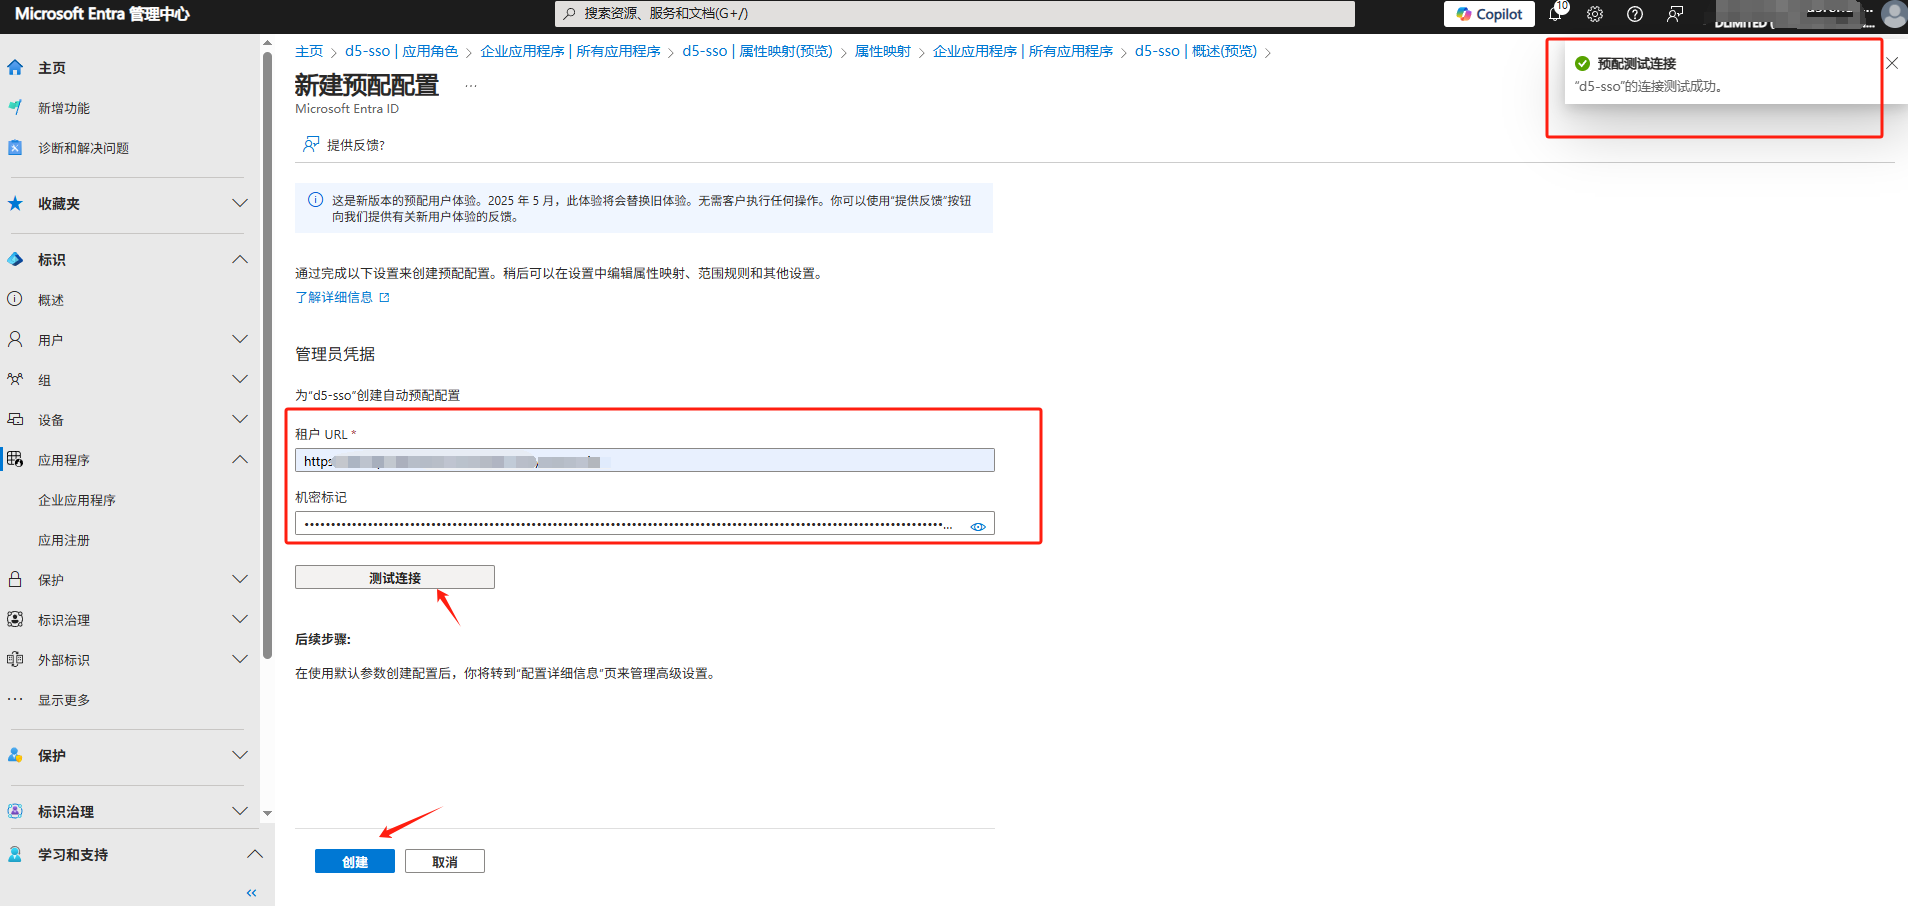This screenshot has height=906, width=1908.
Task: Expand the 用户 menu chevron
Action: click(x=240, y=339)
